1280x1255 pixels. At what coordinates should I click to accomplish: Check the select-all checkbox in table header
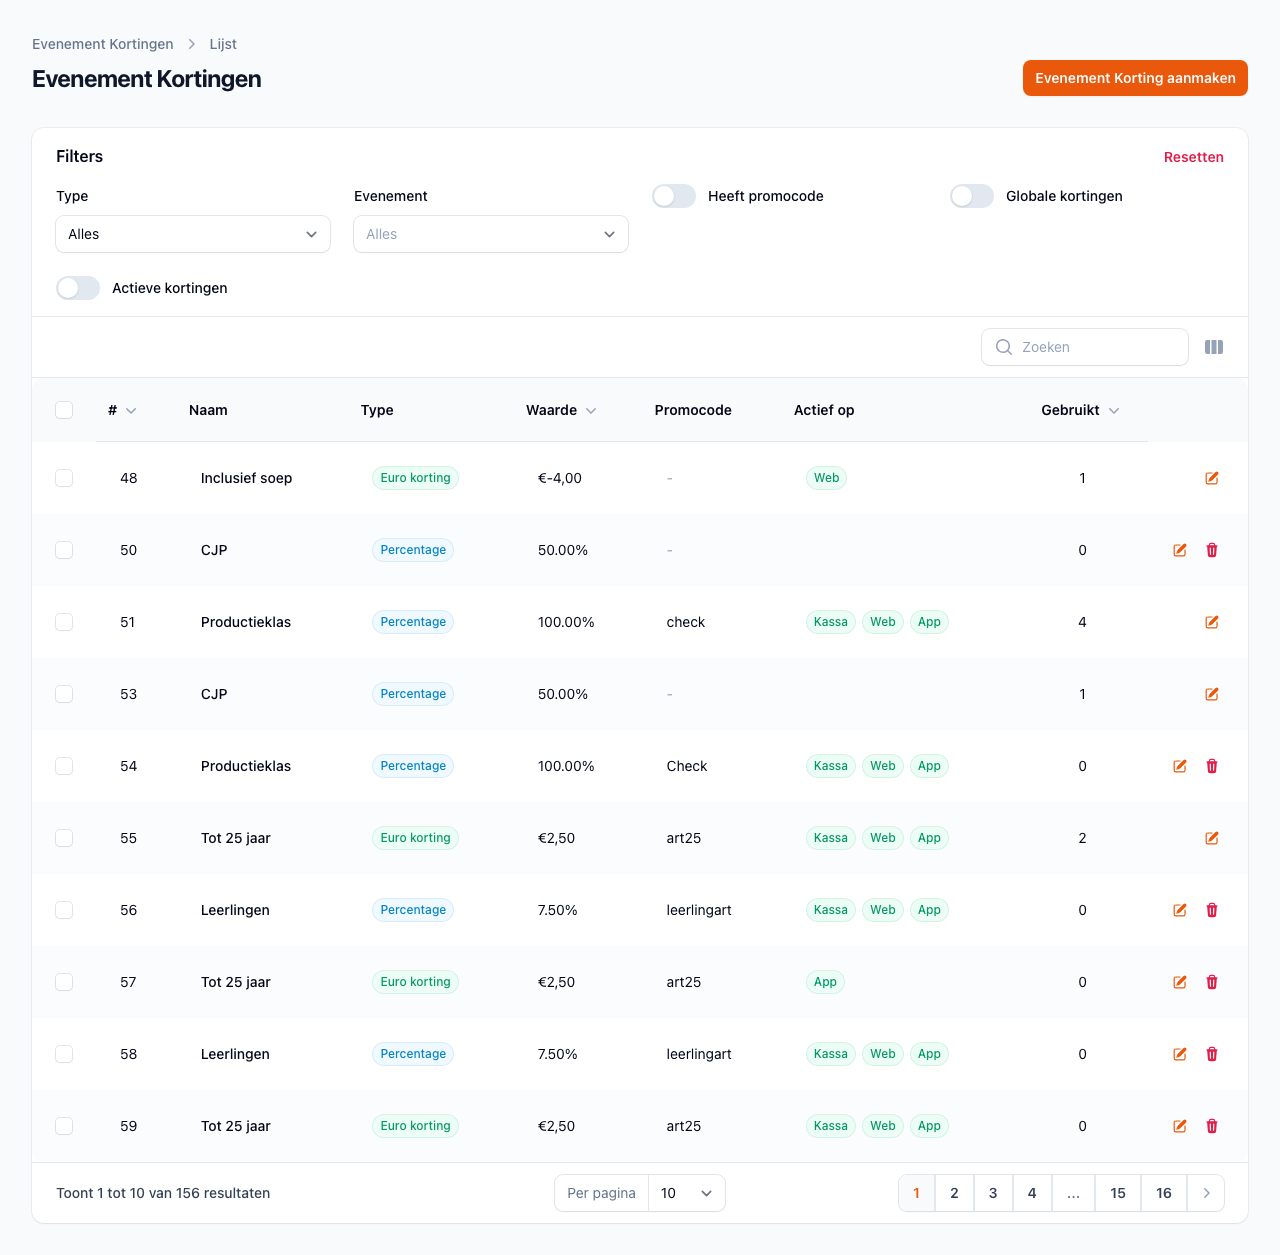[64, 410]
